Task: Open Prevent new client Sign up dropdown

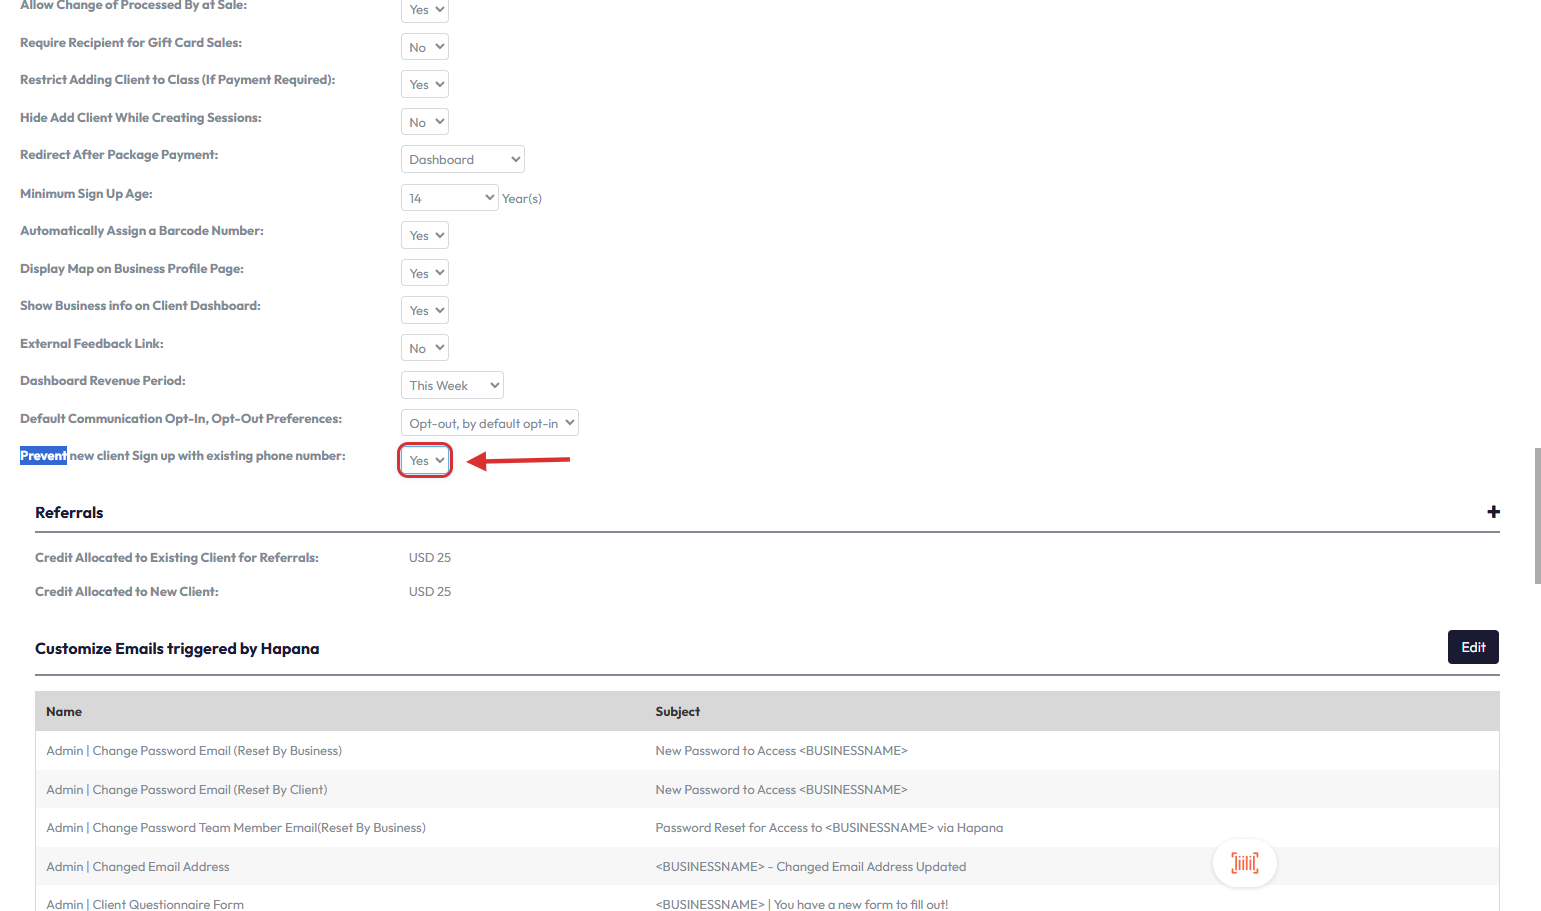Action: (x=426, y=461)
